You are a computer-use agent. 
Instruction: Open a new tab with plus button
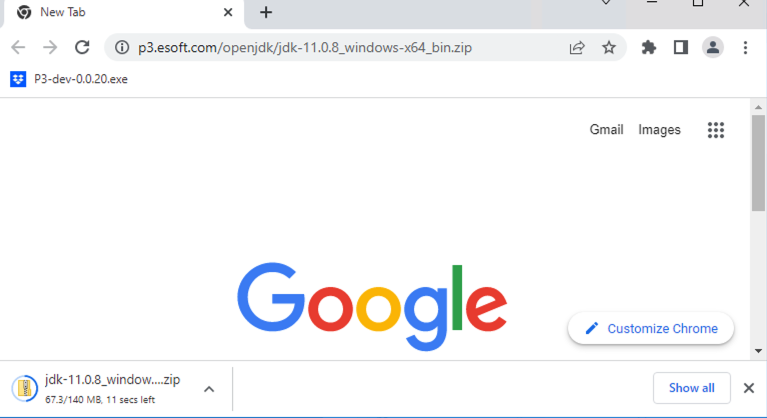[266, 12]
